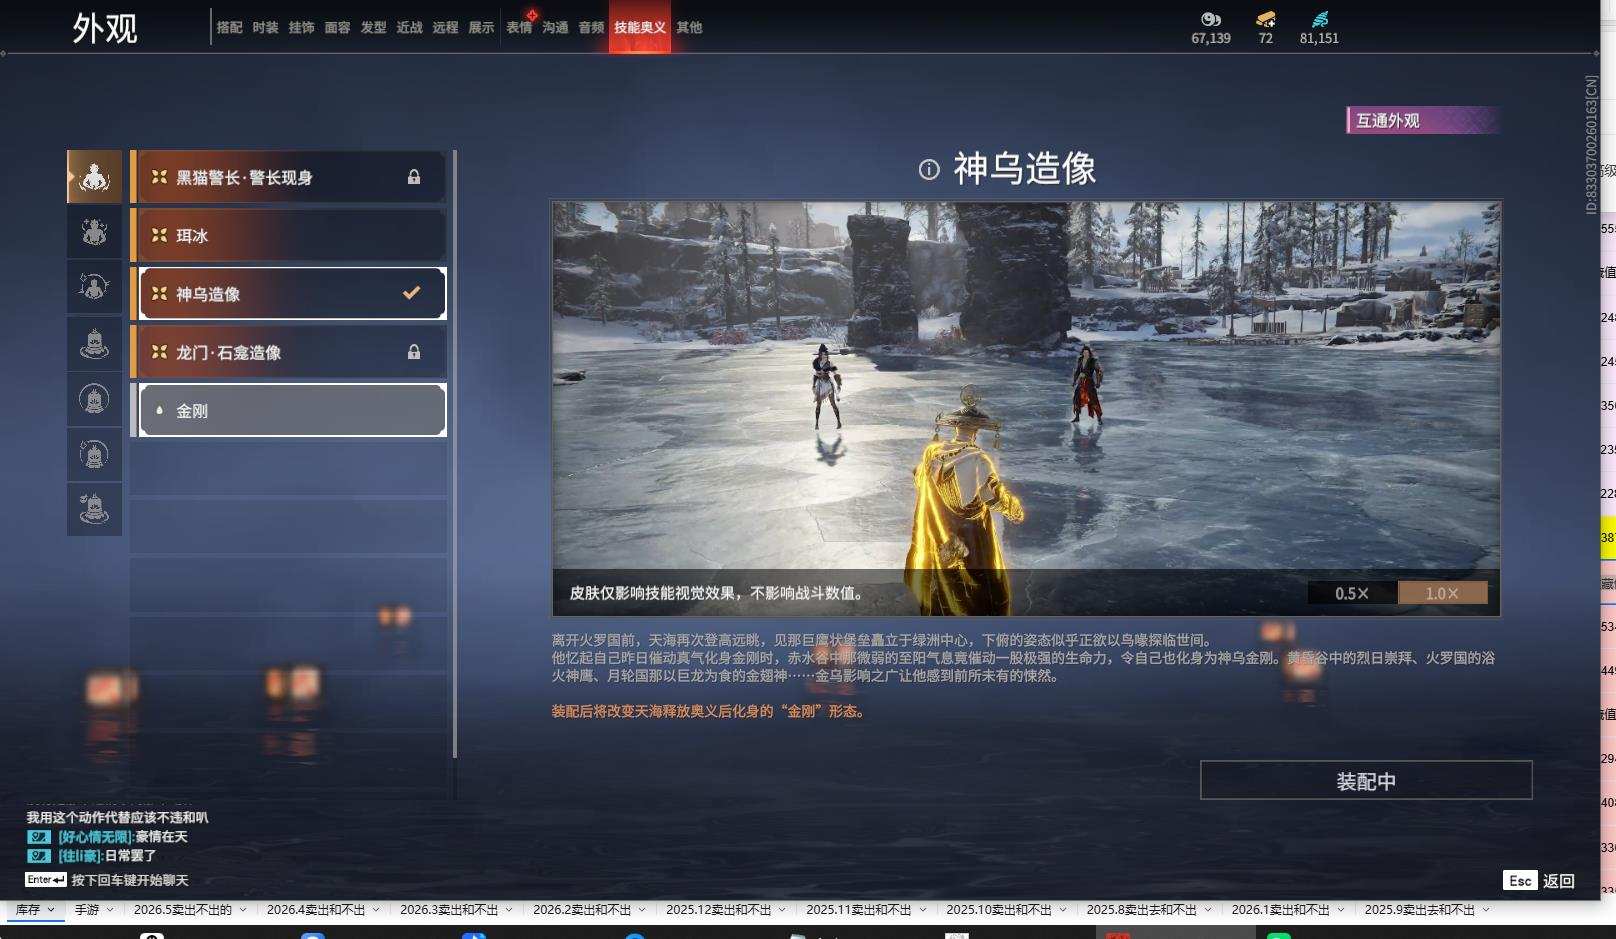
Task: Open the 挂饰 tab
Action: coord(302,28)
